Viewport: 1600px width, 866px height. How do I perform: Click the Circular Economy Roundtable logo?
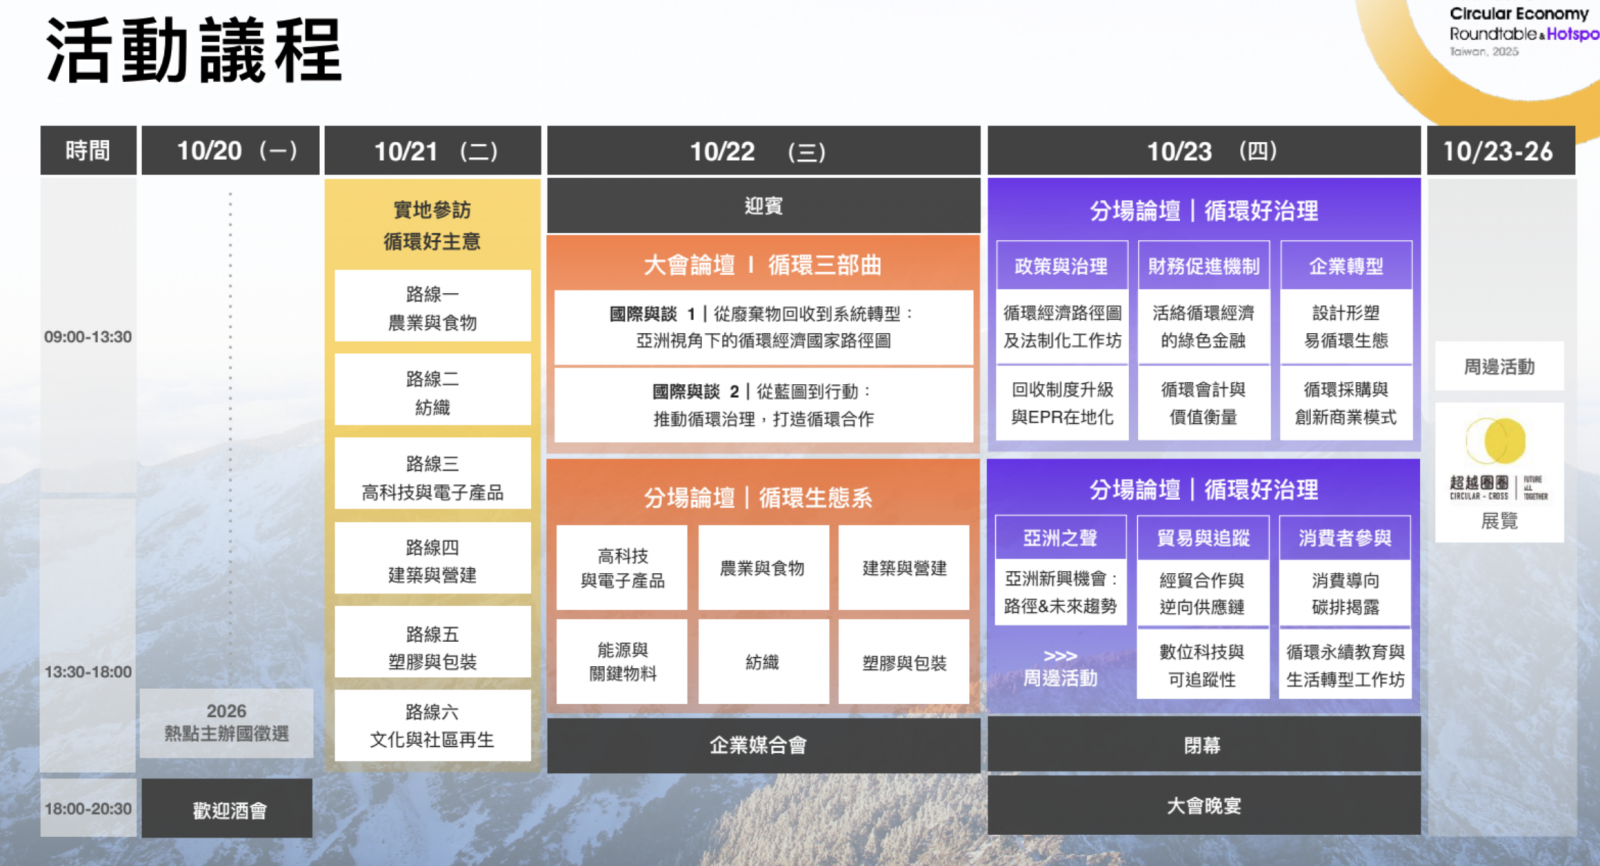coord(1522,31)
